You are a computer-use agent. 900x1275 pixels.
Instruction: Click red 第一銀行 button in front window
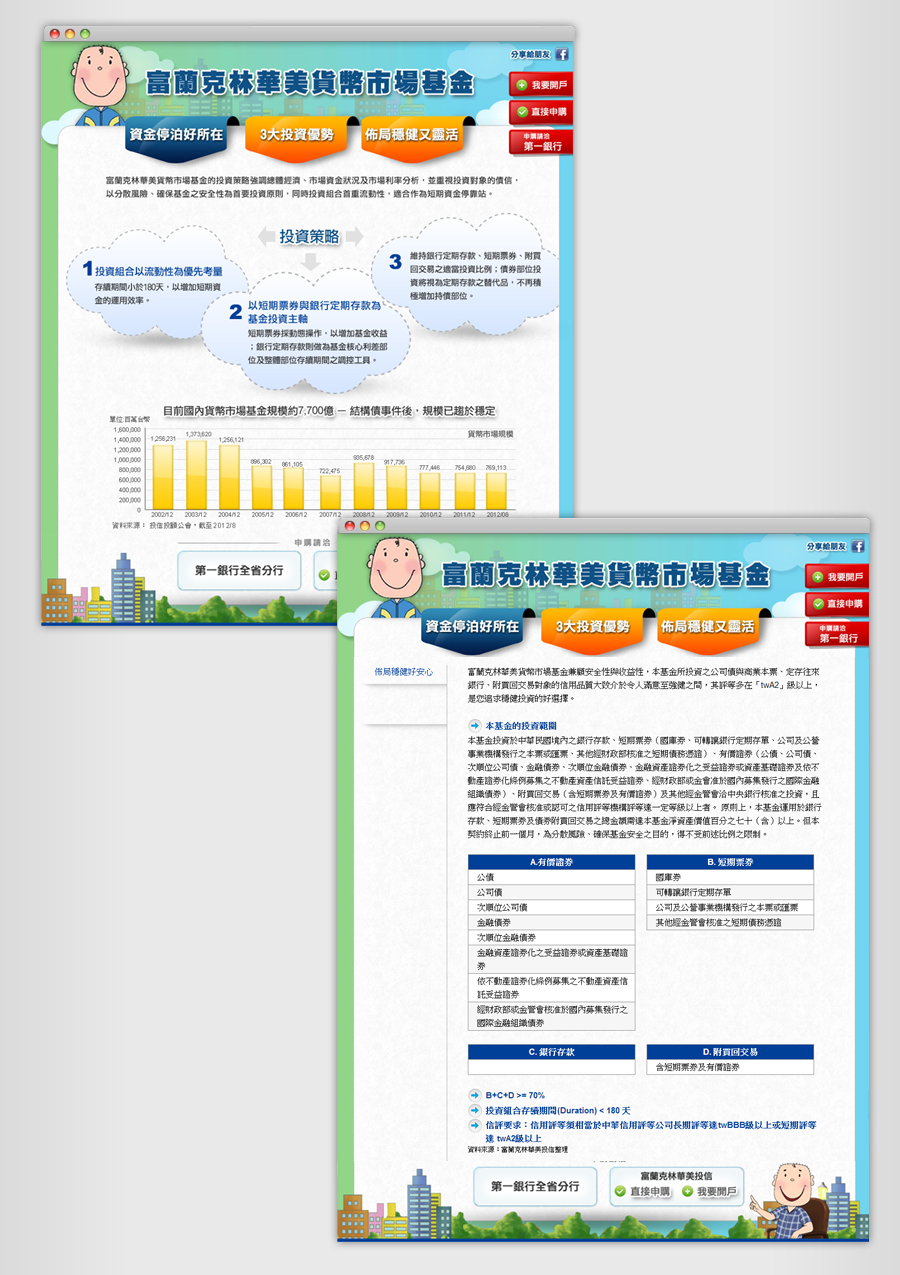click(x=837, y=634)
